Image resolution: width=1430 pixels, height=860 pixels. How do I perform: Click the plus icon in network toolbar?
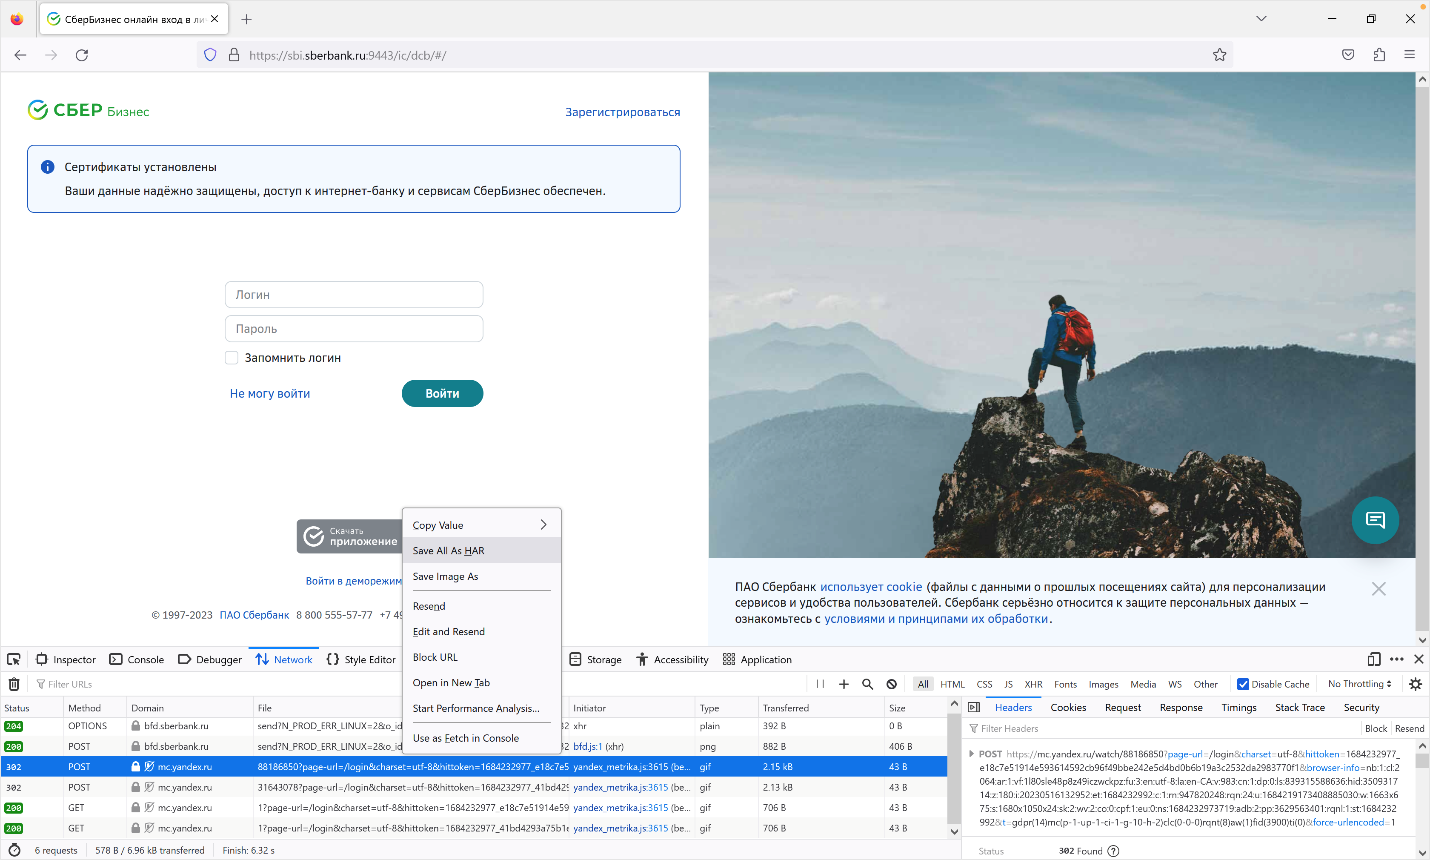(x=844, y=684)
